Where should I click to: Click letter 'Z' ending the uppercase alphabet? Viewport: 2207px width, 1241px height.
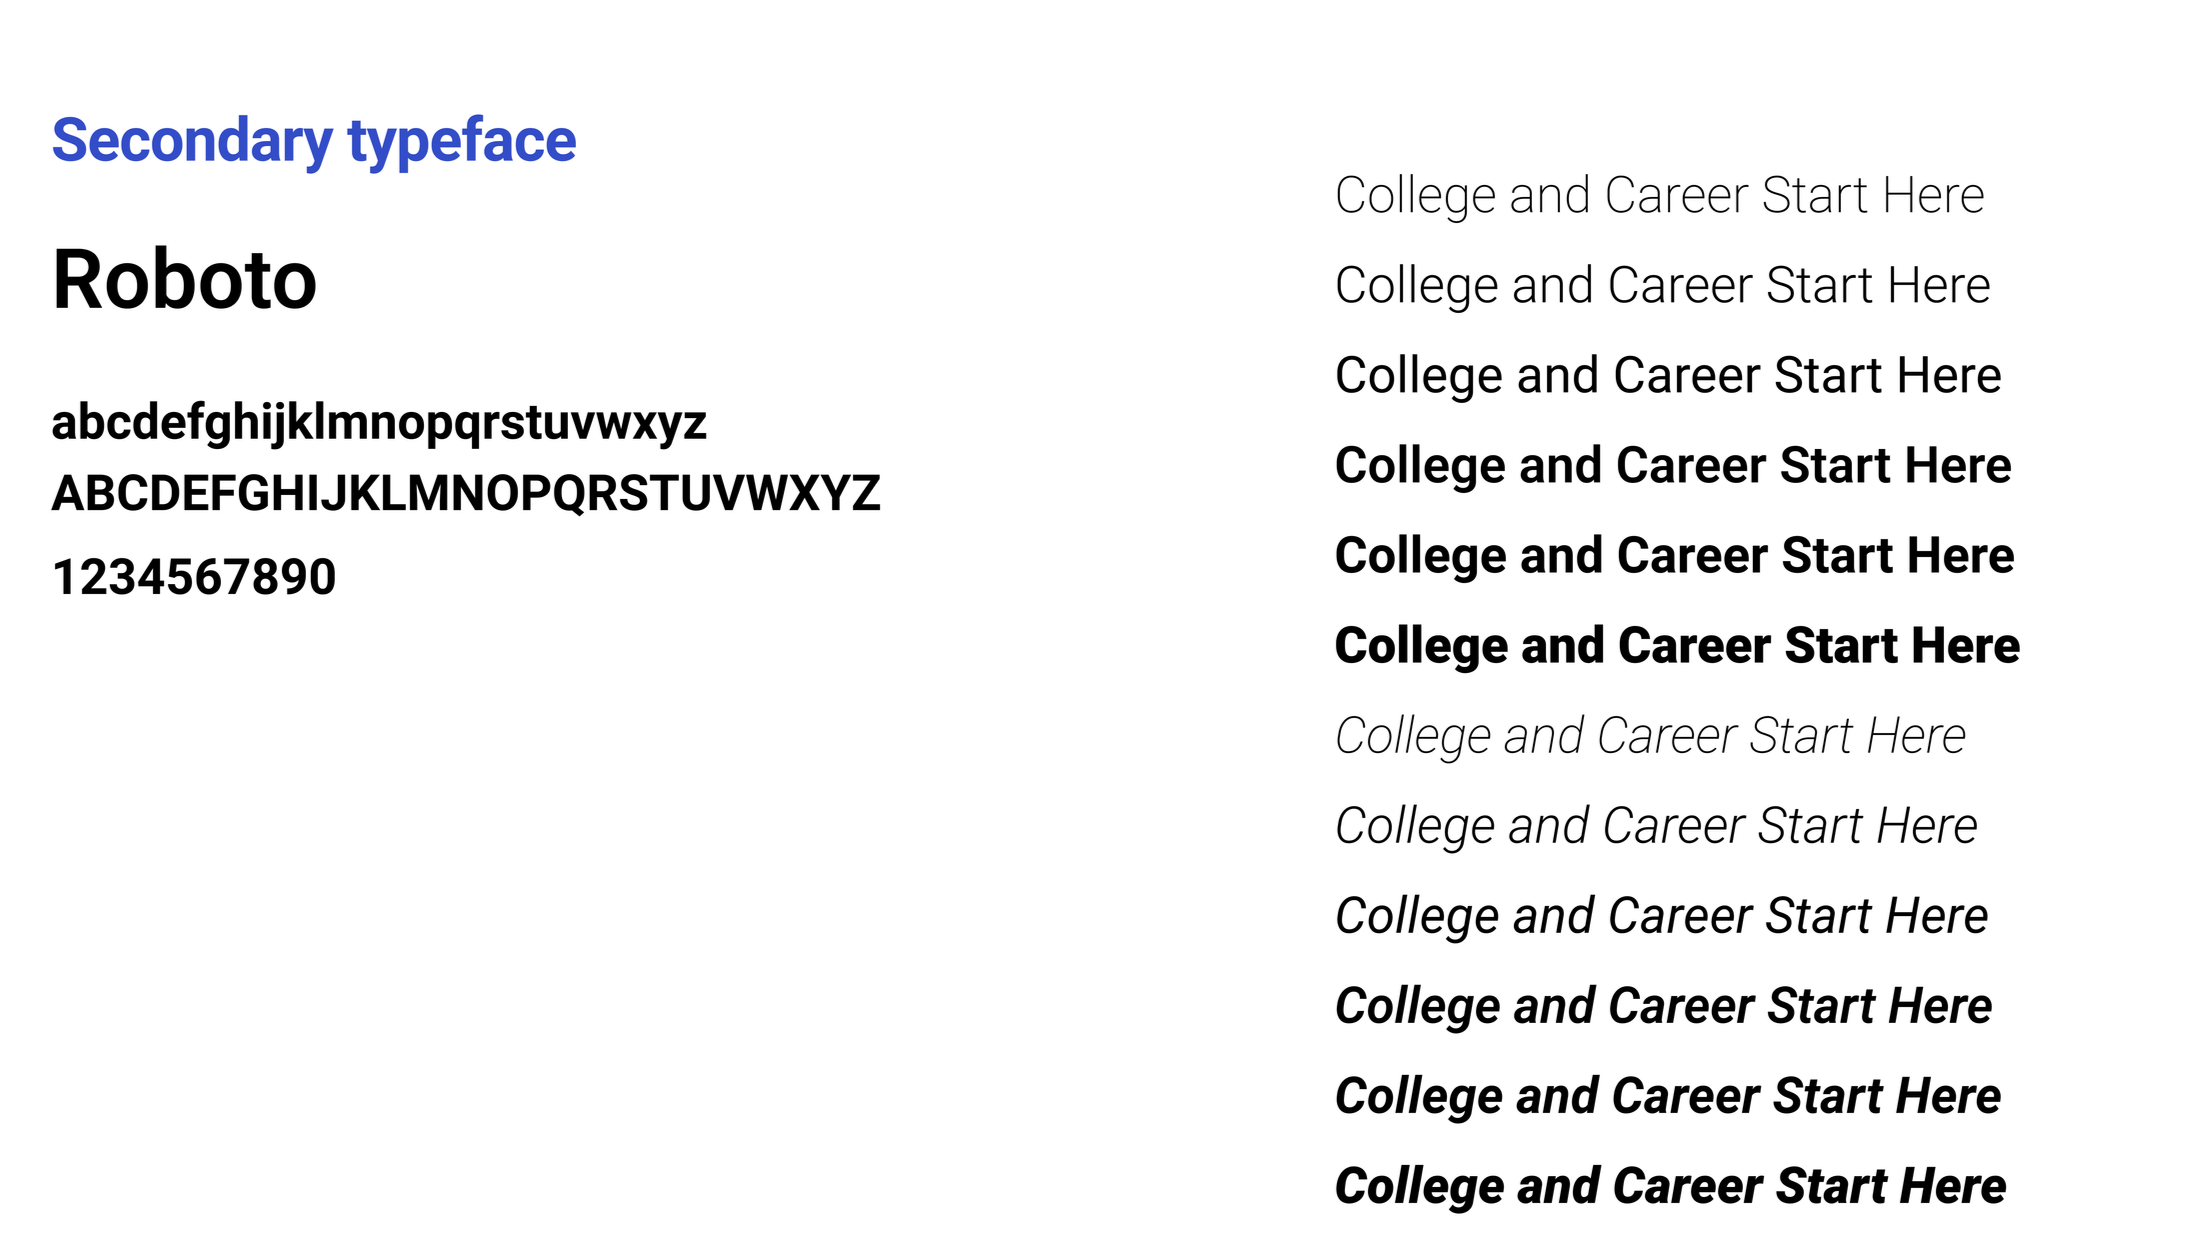(x=864, y=494)
